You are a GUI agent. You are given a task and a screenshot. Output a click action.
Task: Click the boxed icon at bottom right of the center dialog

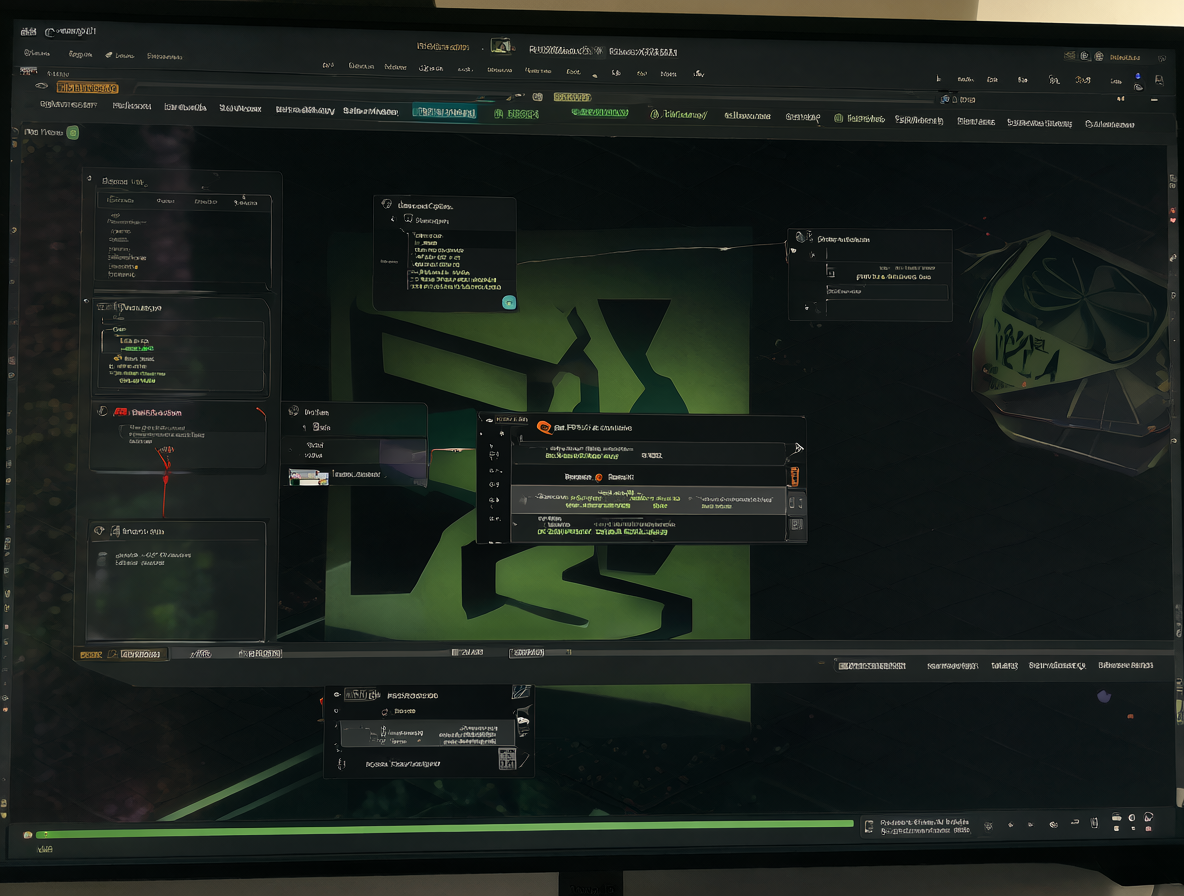795,525
